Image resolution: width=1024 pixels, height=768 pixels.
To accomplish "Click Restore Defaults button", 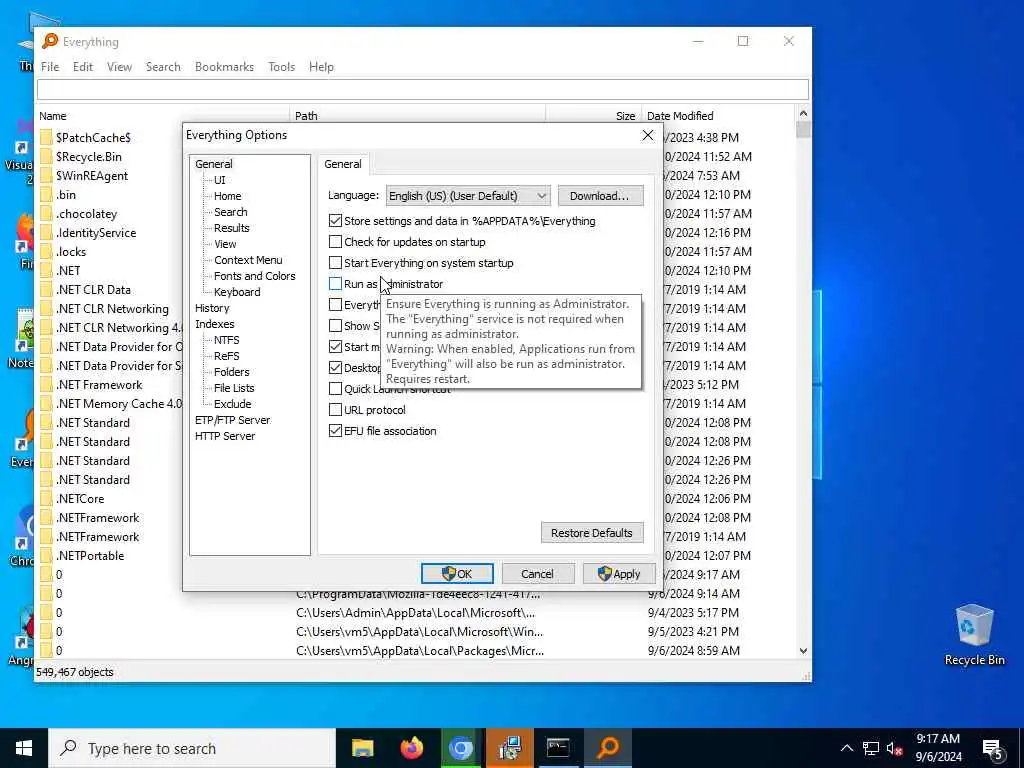I will (592, 533).
